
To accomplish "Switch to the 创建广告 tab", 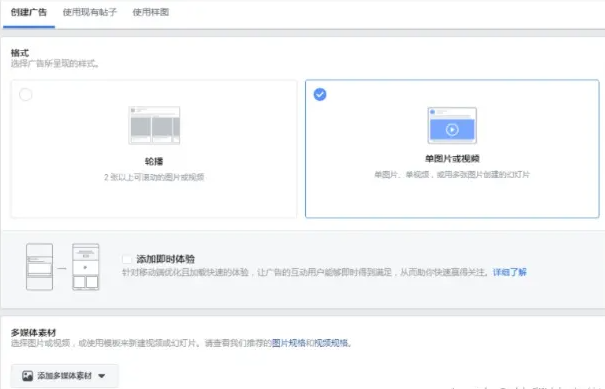I will [x=29, y=12].
